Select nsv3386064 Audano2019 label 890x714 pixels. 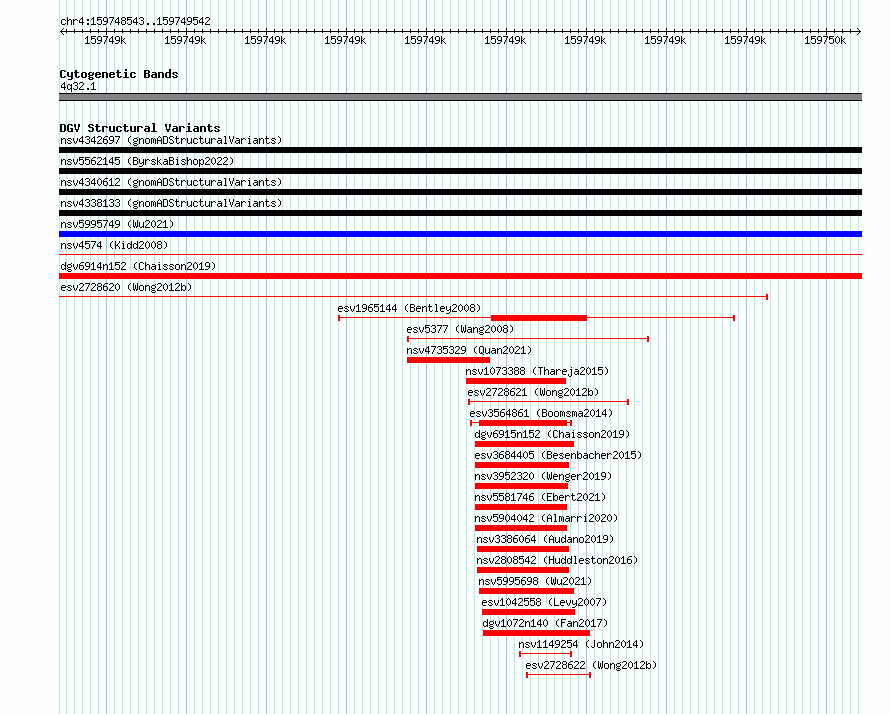545,539
